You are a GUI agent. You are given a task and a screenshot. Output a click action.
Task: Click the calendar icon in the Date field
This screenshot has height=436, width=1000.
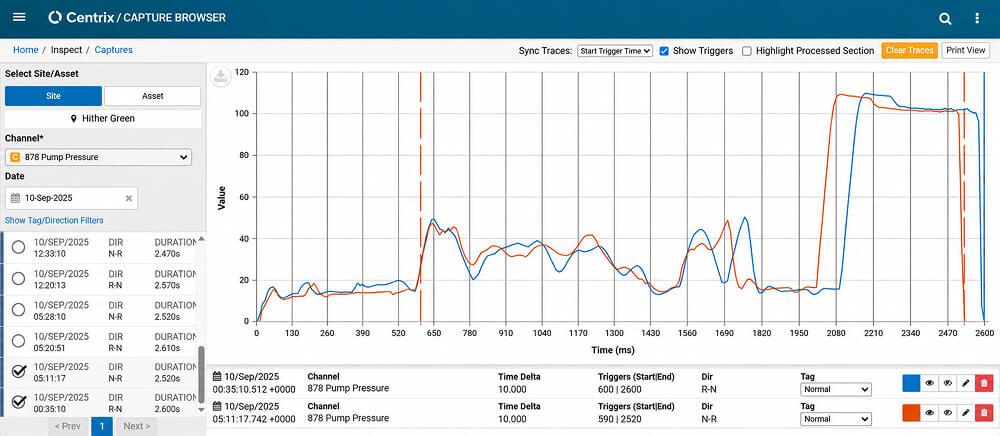(15, 198)
